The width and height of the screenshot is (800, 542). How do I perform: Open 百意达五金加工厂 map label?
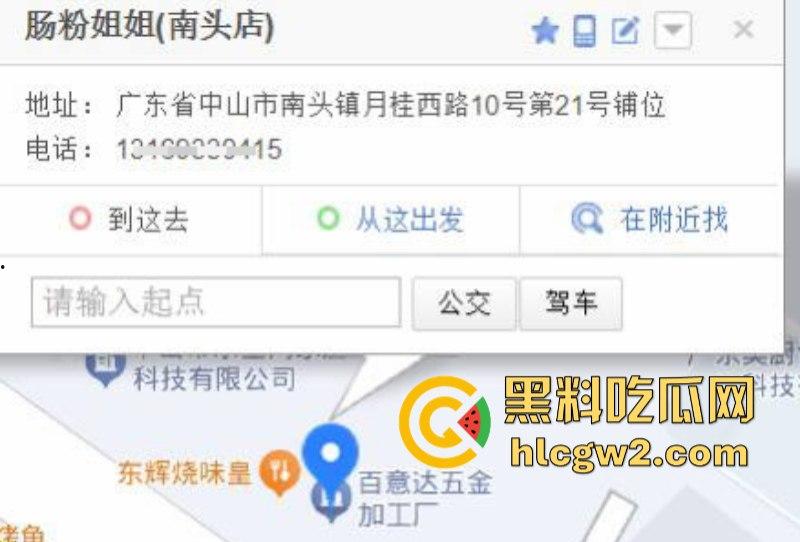click(x=424, y=499)
